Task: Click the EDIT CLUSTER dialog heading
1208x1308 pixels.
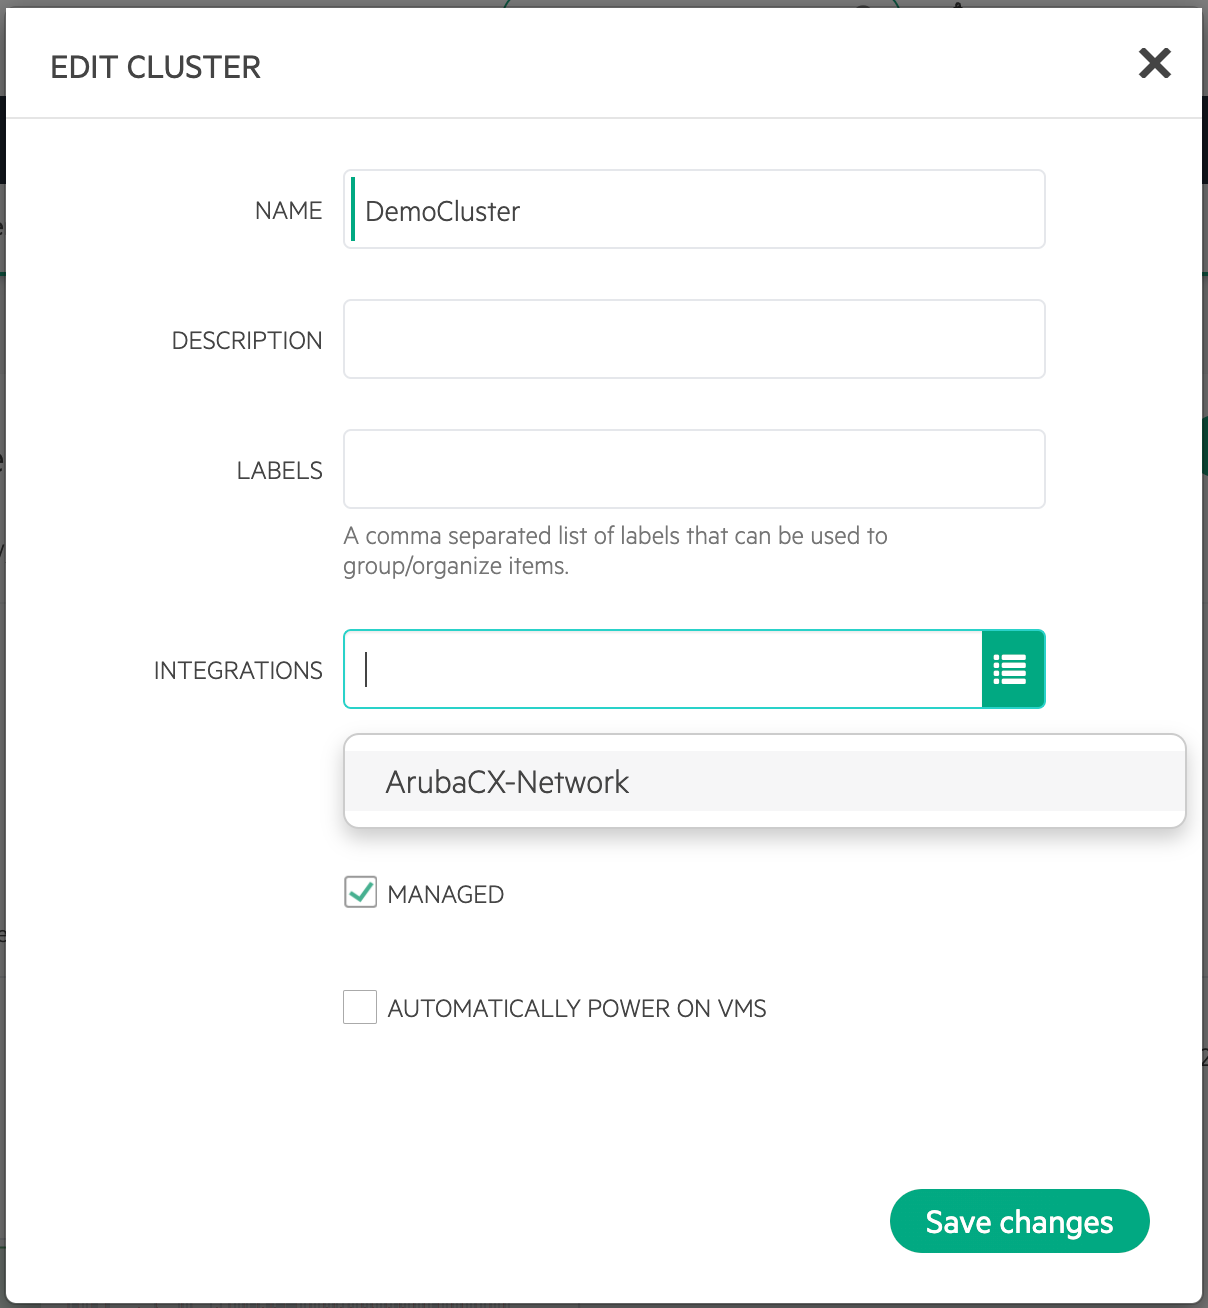Action: tap(155, 67)
